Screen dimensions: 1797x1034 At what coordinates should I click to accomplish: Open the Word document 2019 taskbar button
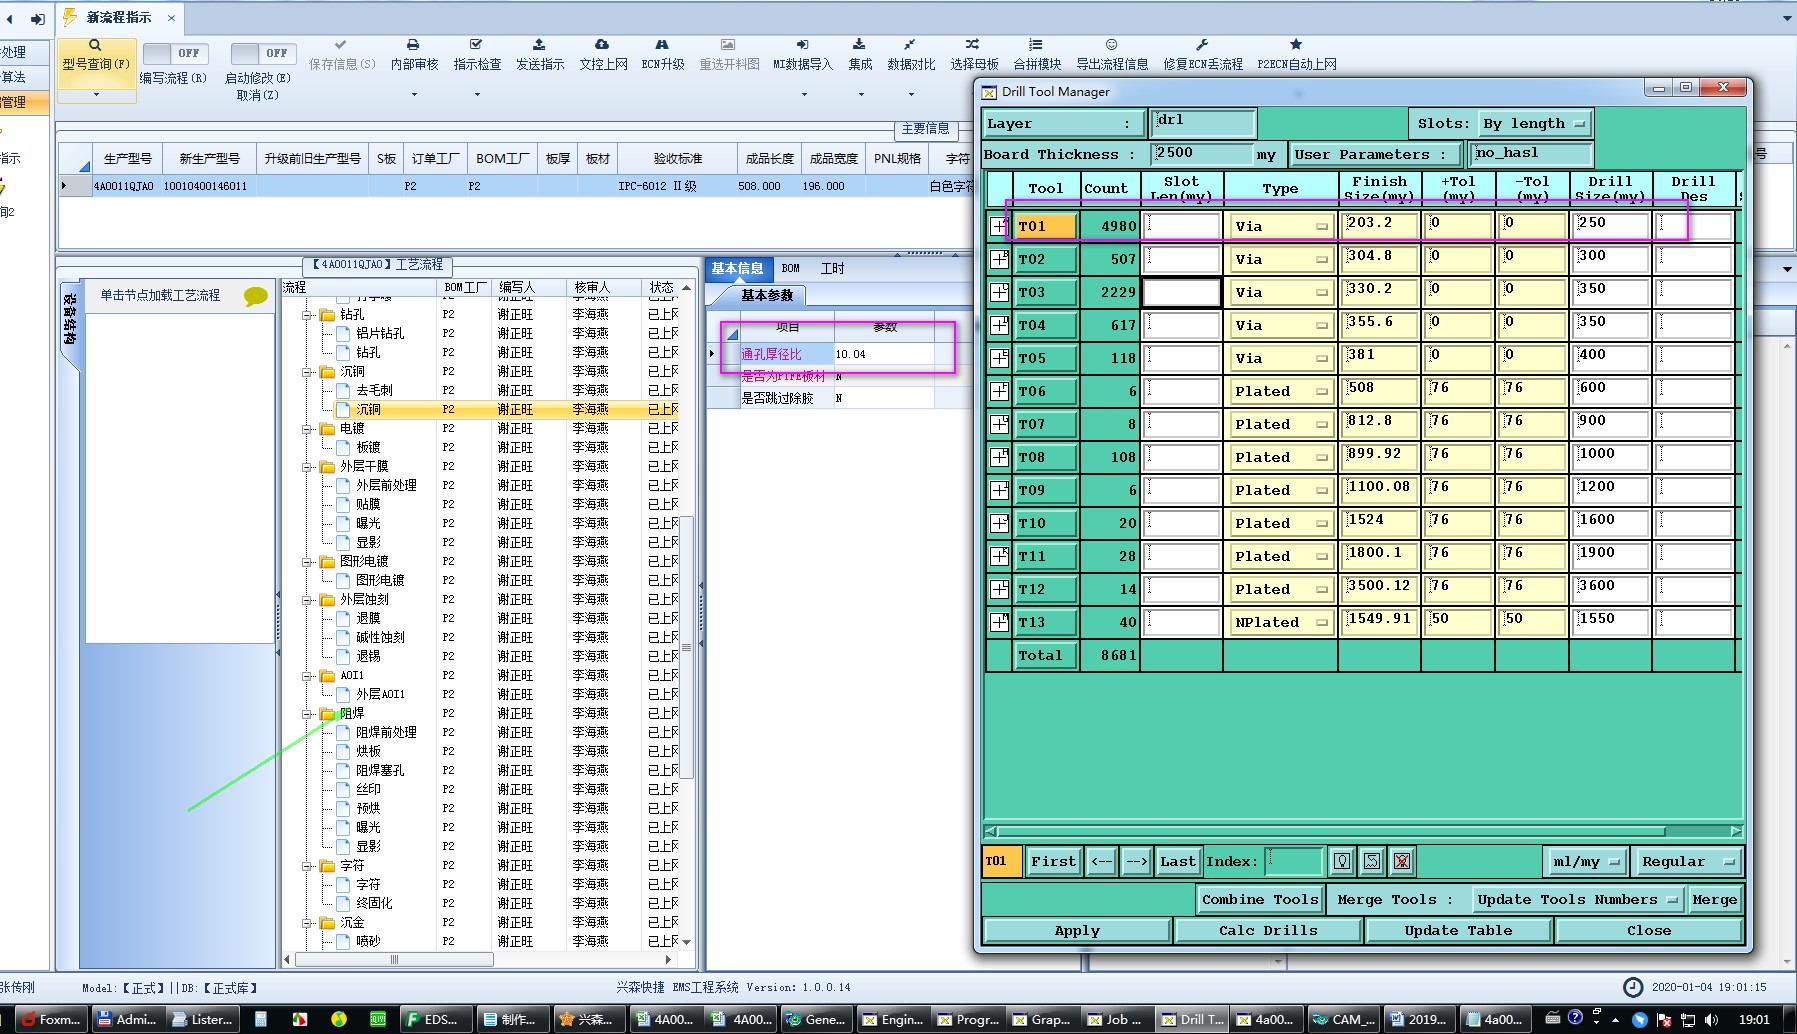pos(1419,1019)
